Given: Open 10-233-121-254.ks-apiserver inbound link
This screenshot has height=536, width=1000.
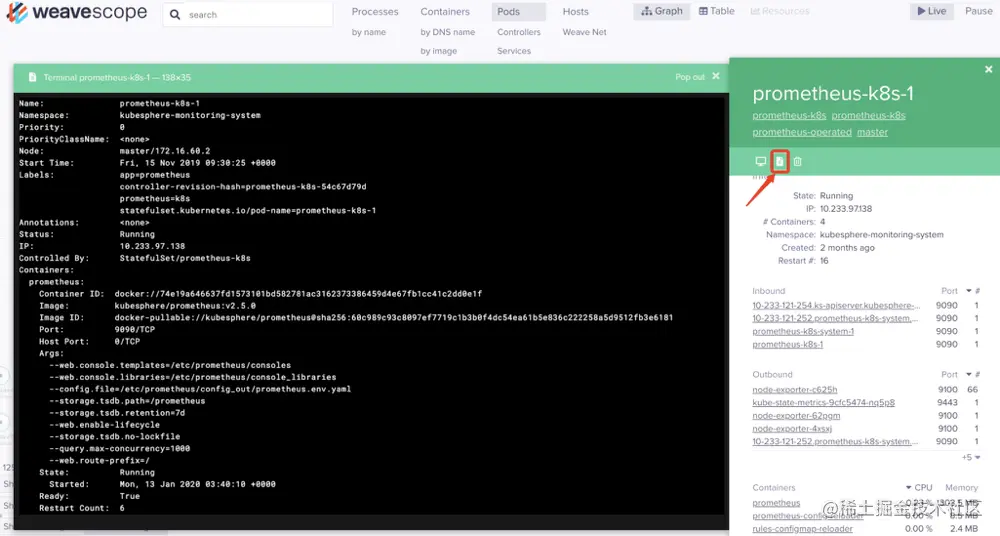Looking at the screenshot, I should click(836, 305).
